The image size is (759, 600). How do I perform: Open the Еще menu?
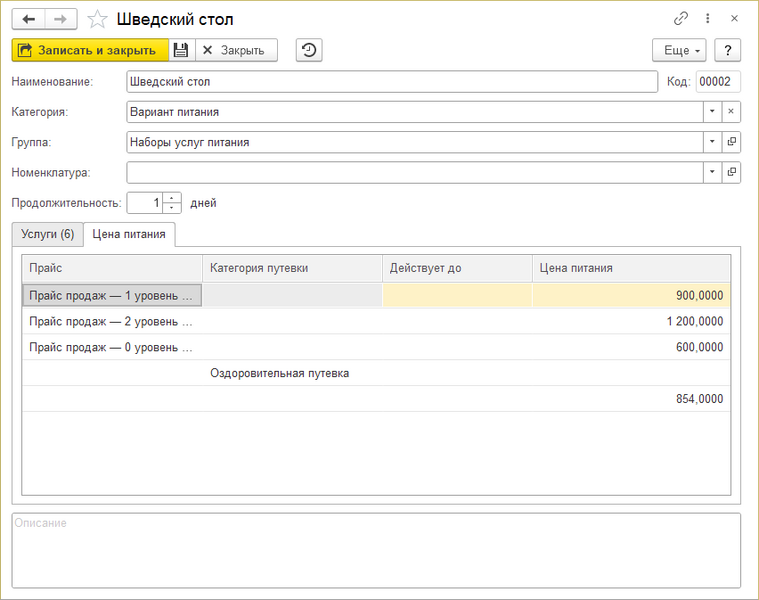point(679,50)
